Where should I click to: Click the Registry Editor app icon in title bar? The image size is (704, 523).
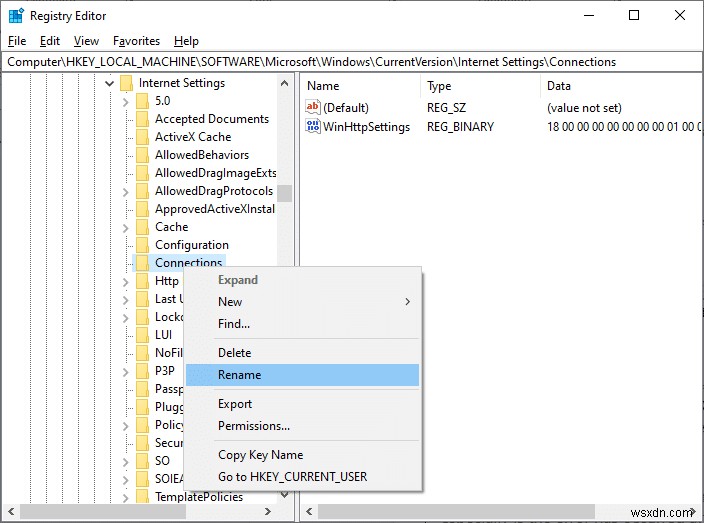coord(16,16)
